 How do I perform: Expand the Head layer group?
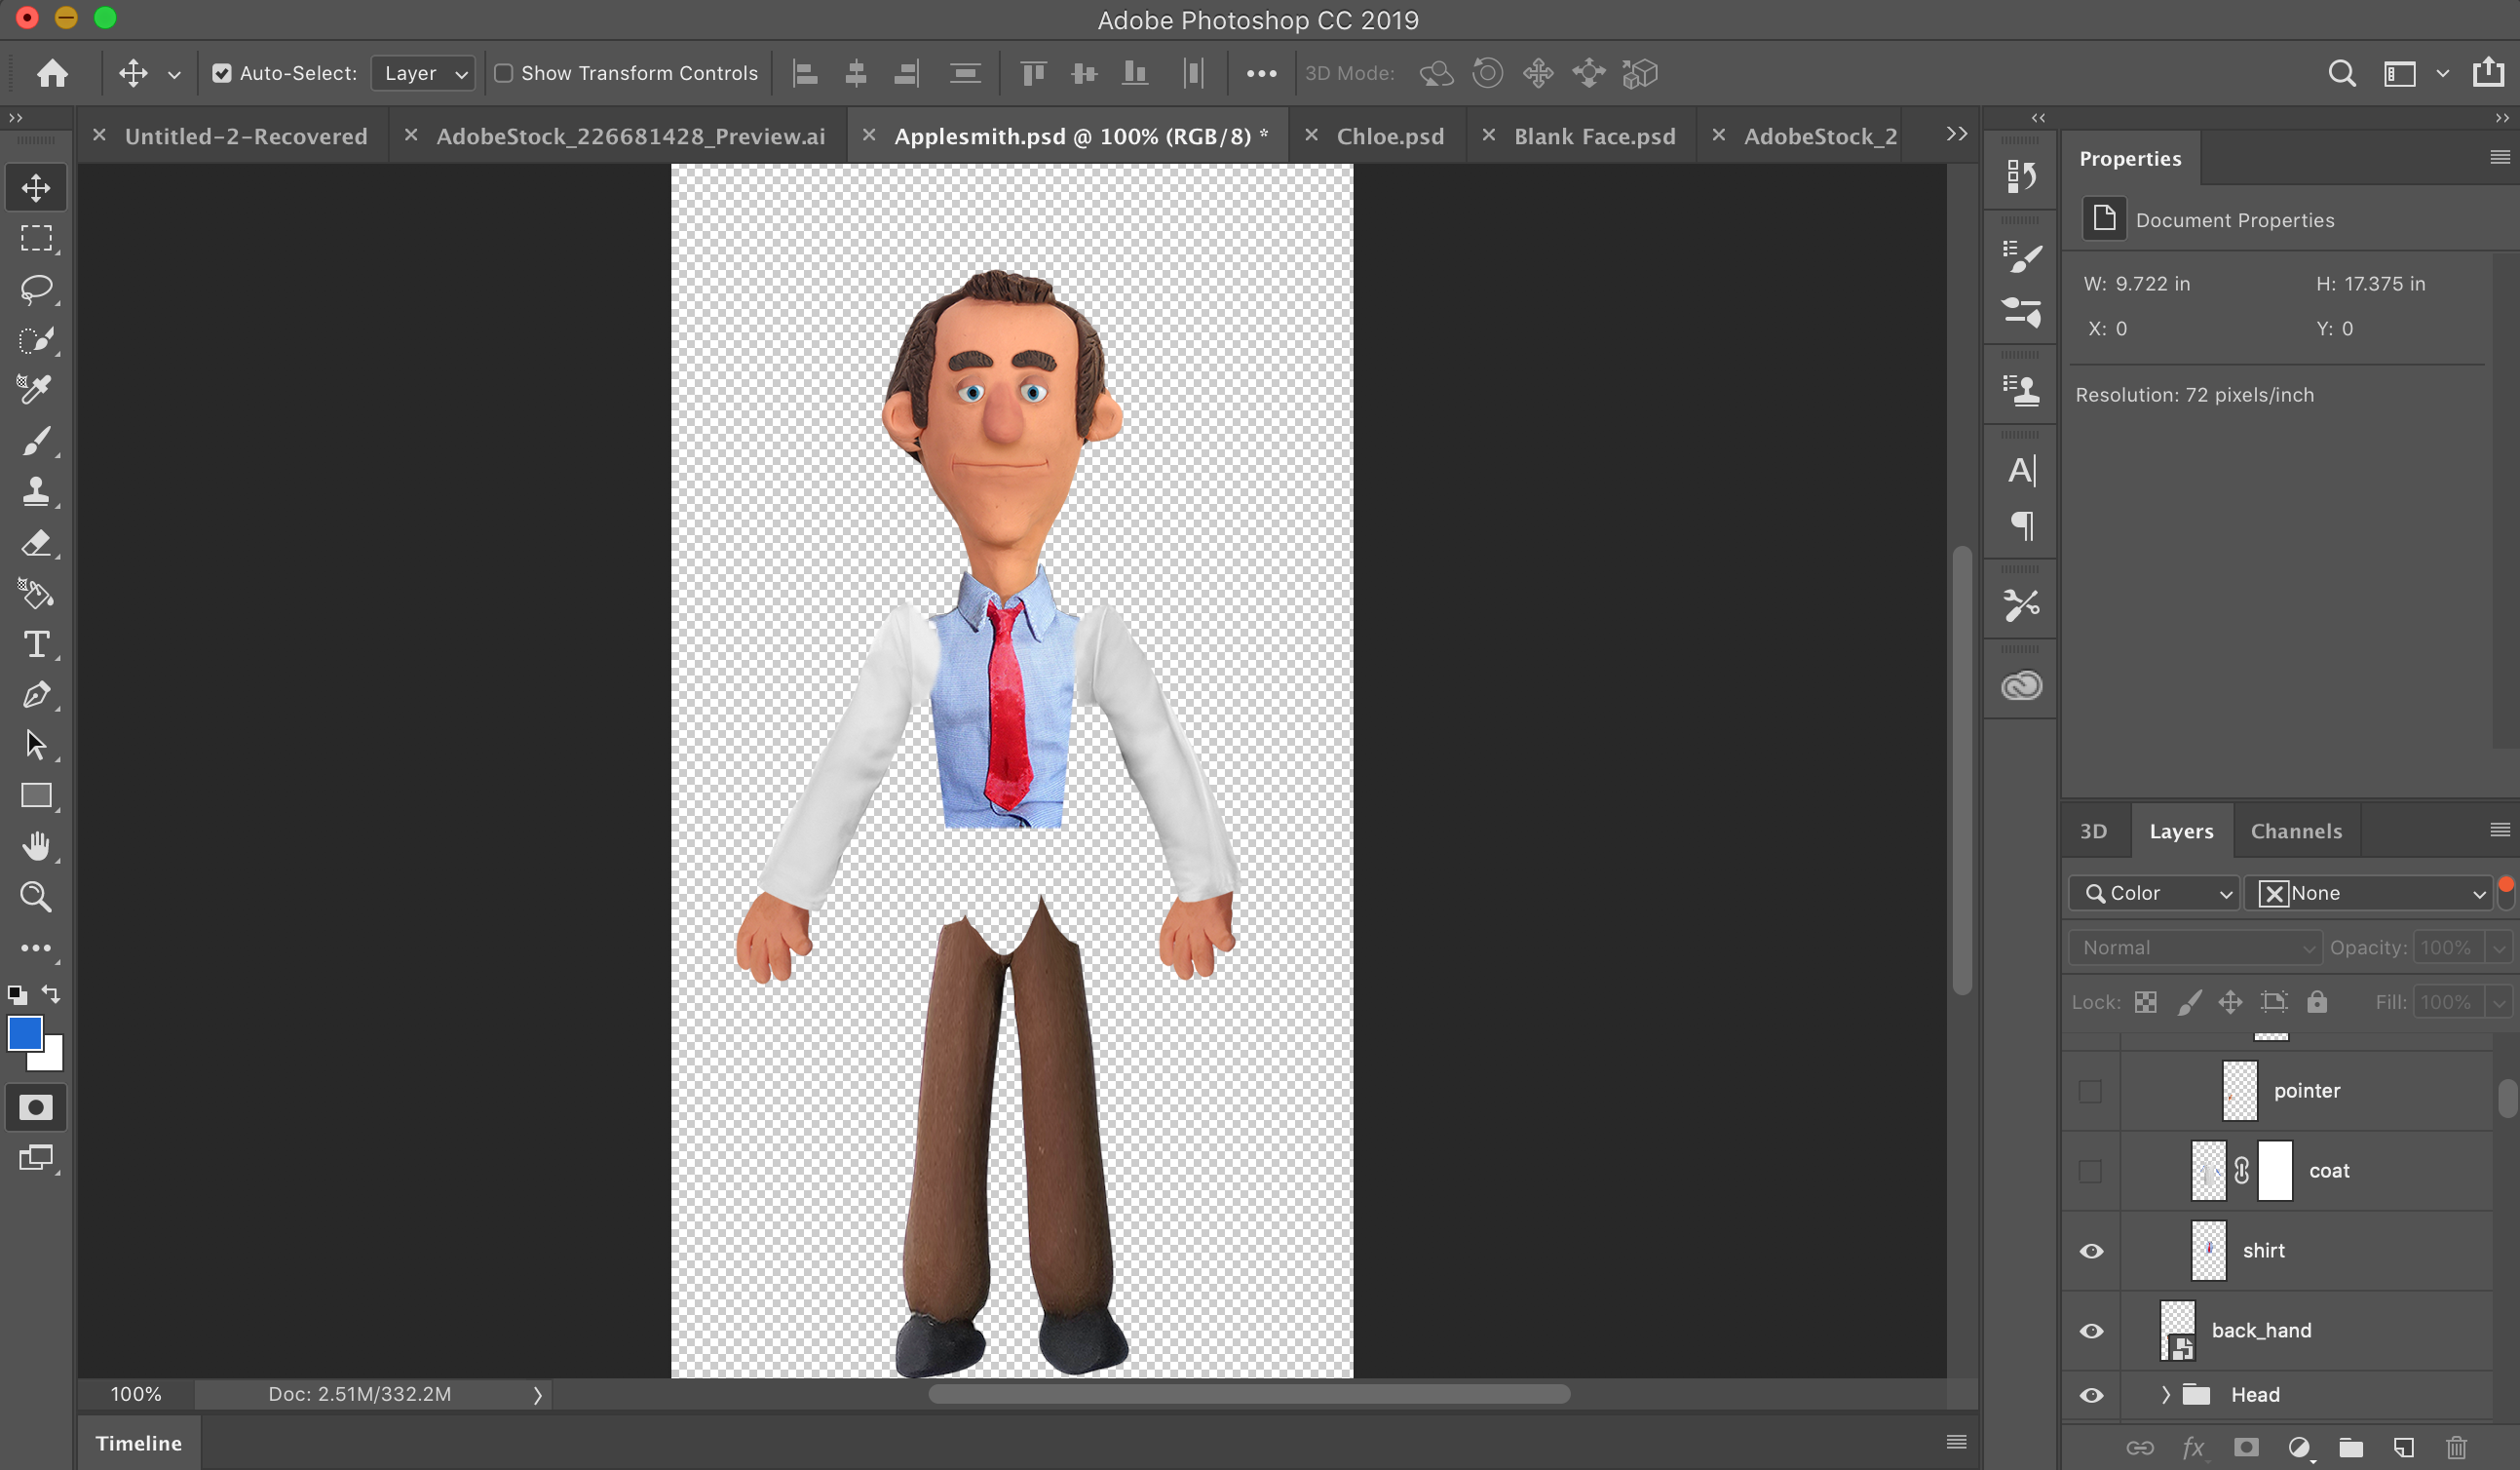point(2165,1395)
